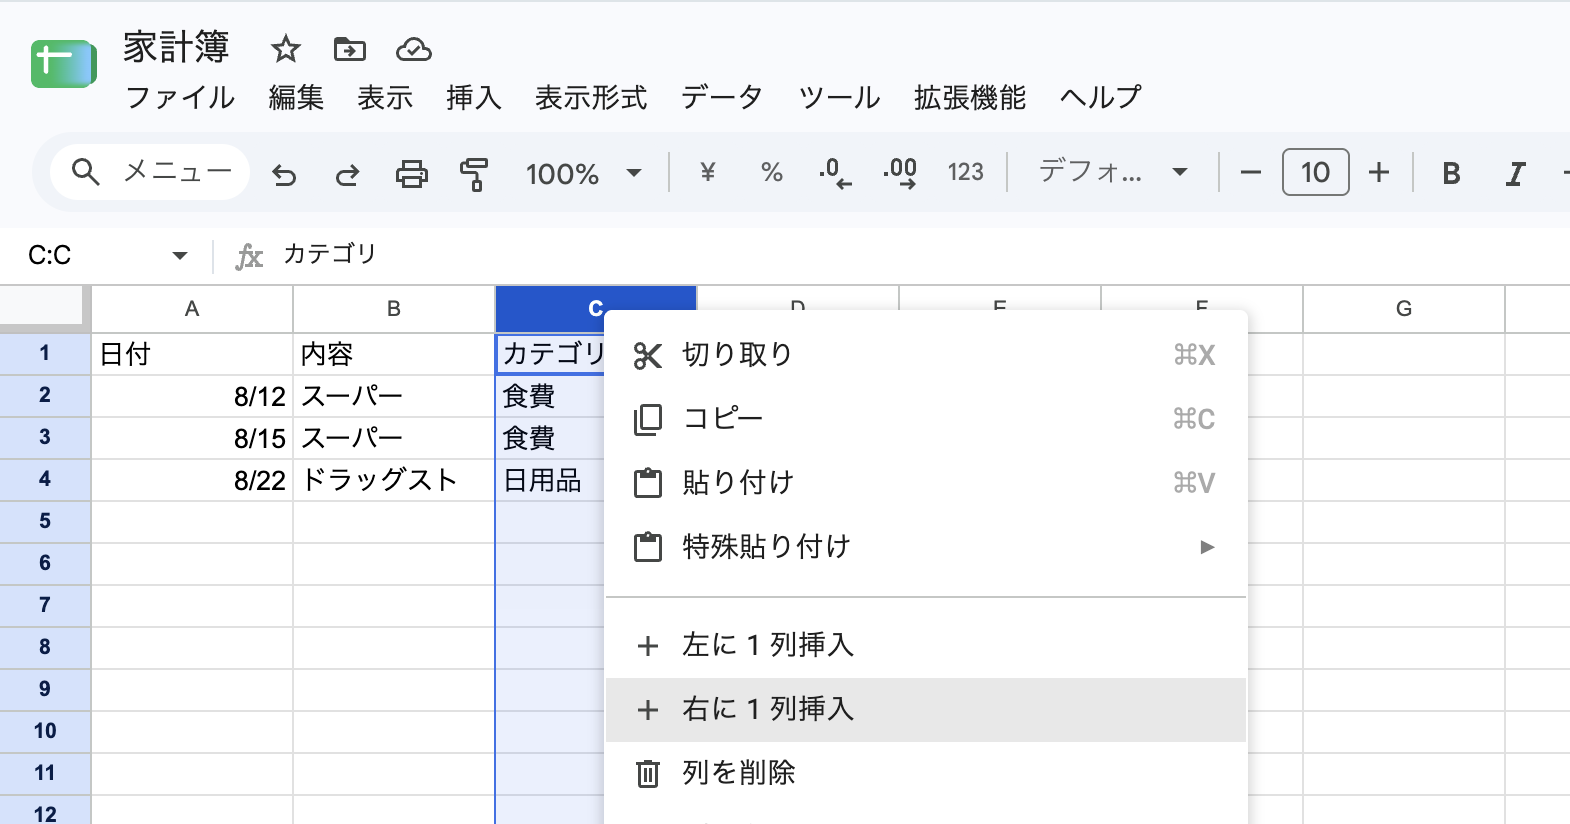Click the decrease decimal places icon
This screenshot has height=824, width=1570.
pos(835,173)
